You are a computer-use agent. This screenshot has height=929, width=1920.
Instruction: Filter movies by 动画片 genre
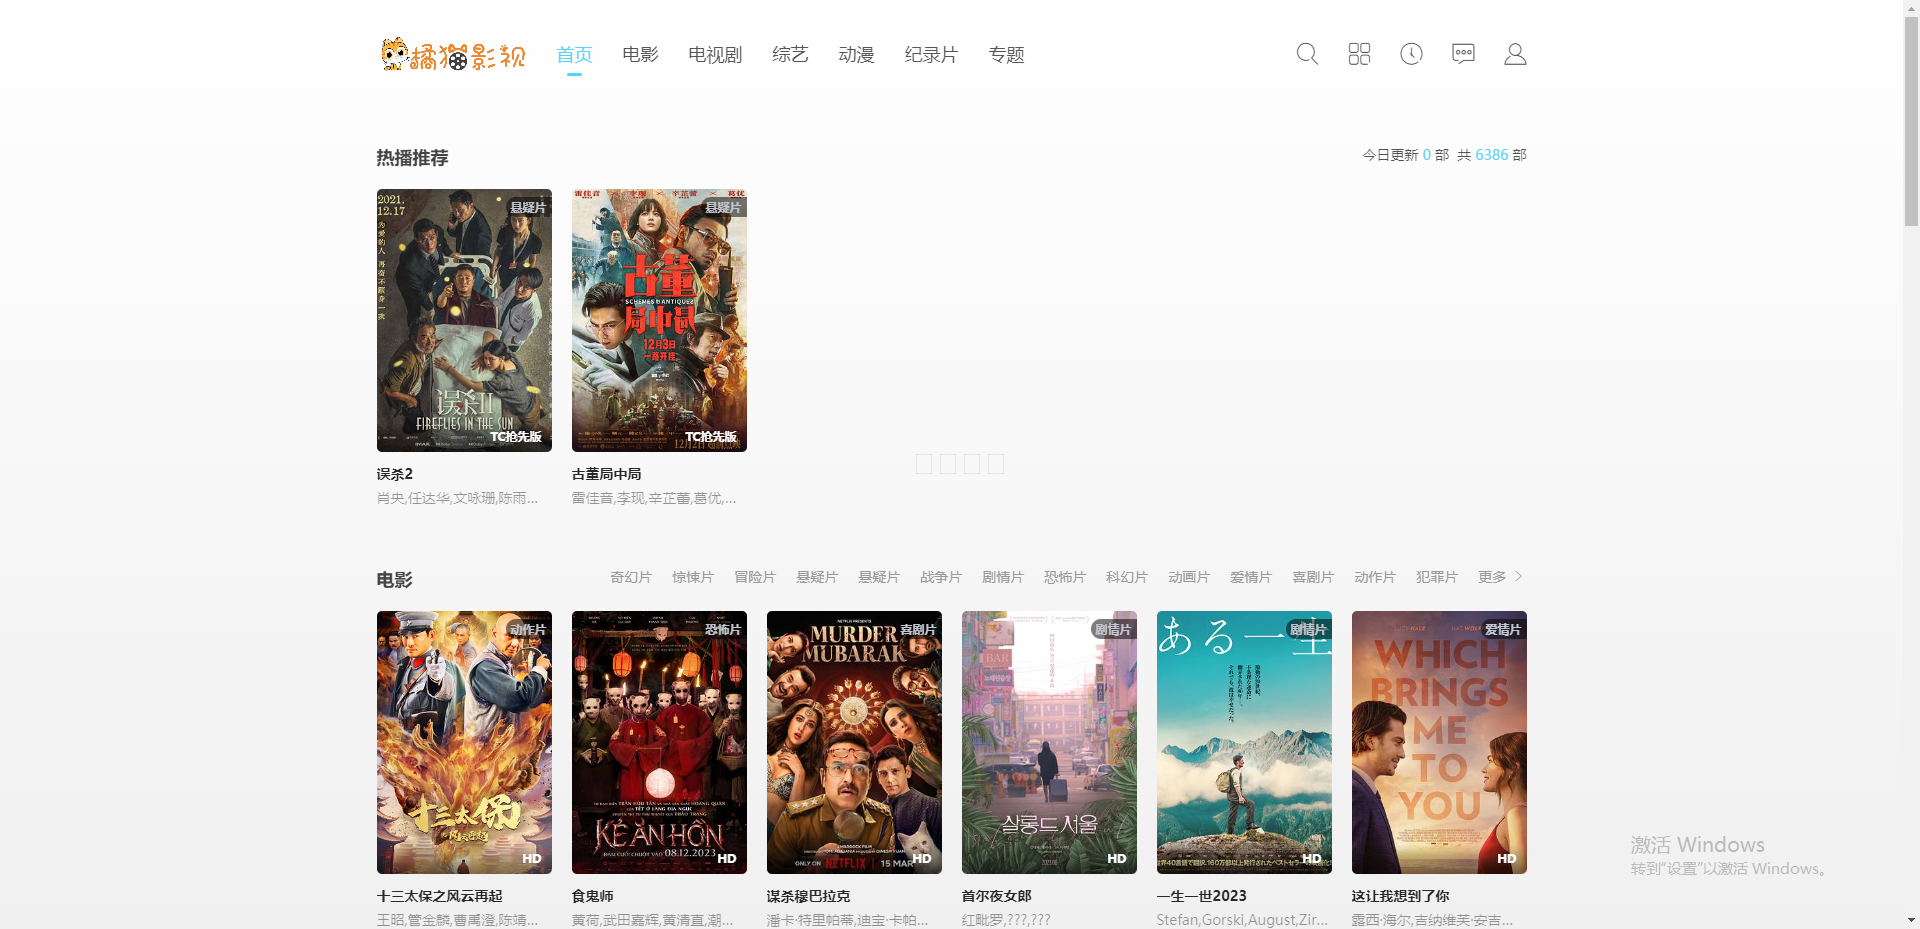[1189, 577]
